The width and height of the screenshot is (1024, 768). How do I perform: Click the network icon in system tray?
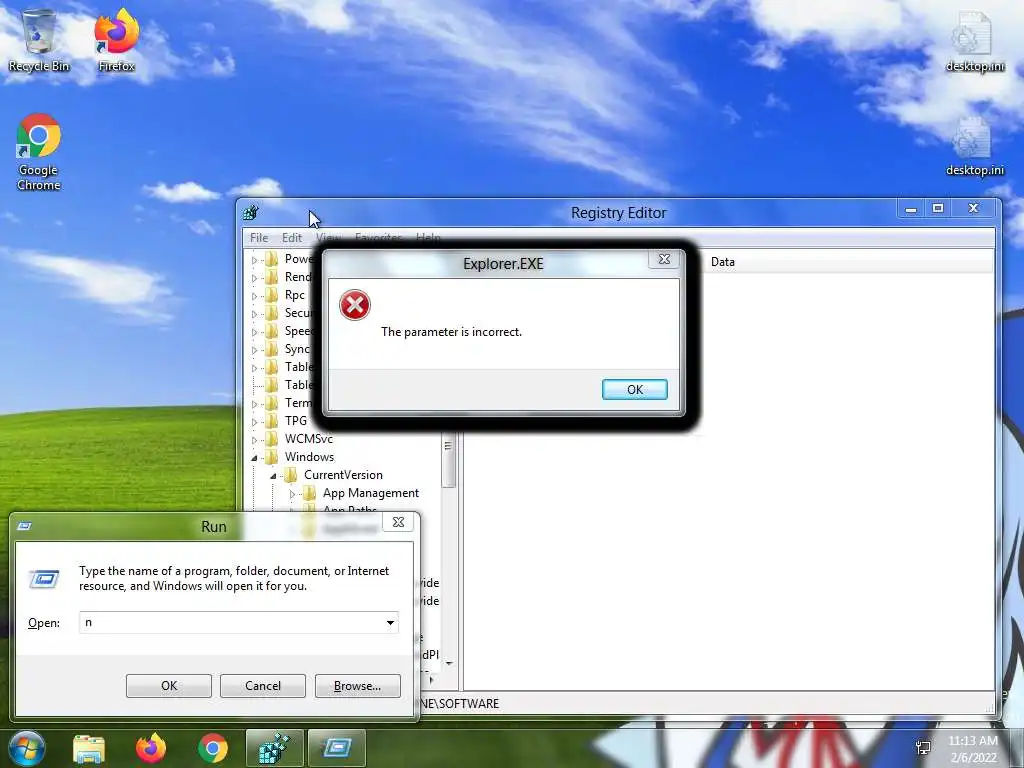click(x=923, y=748)
